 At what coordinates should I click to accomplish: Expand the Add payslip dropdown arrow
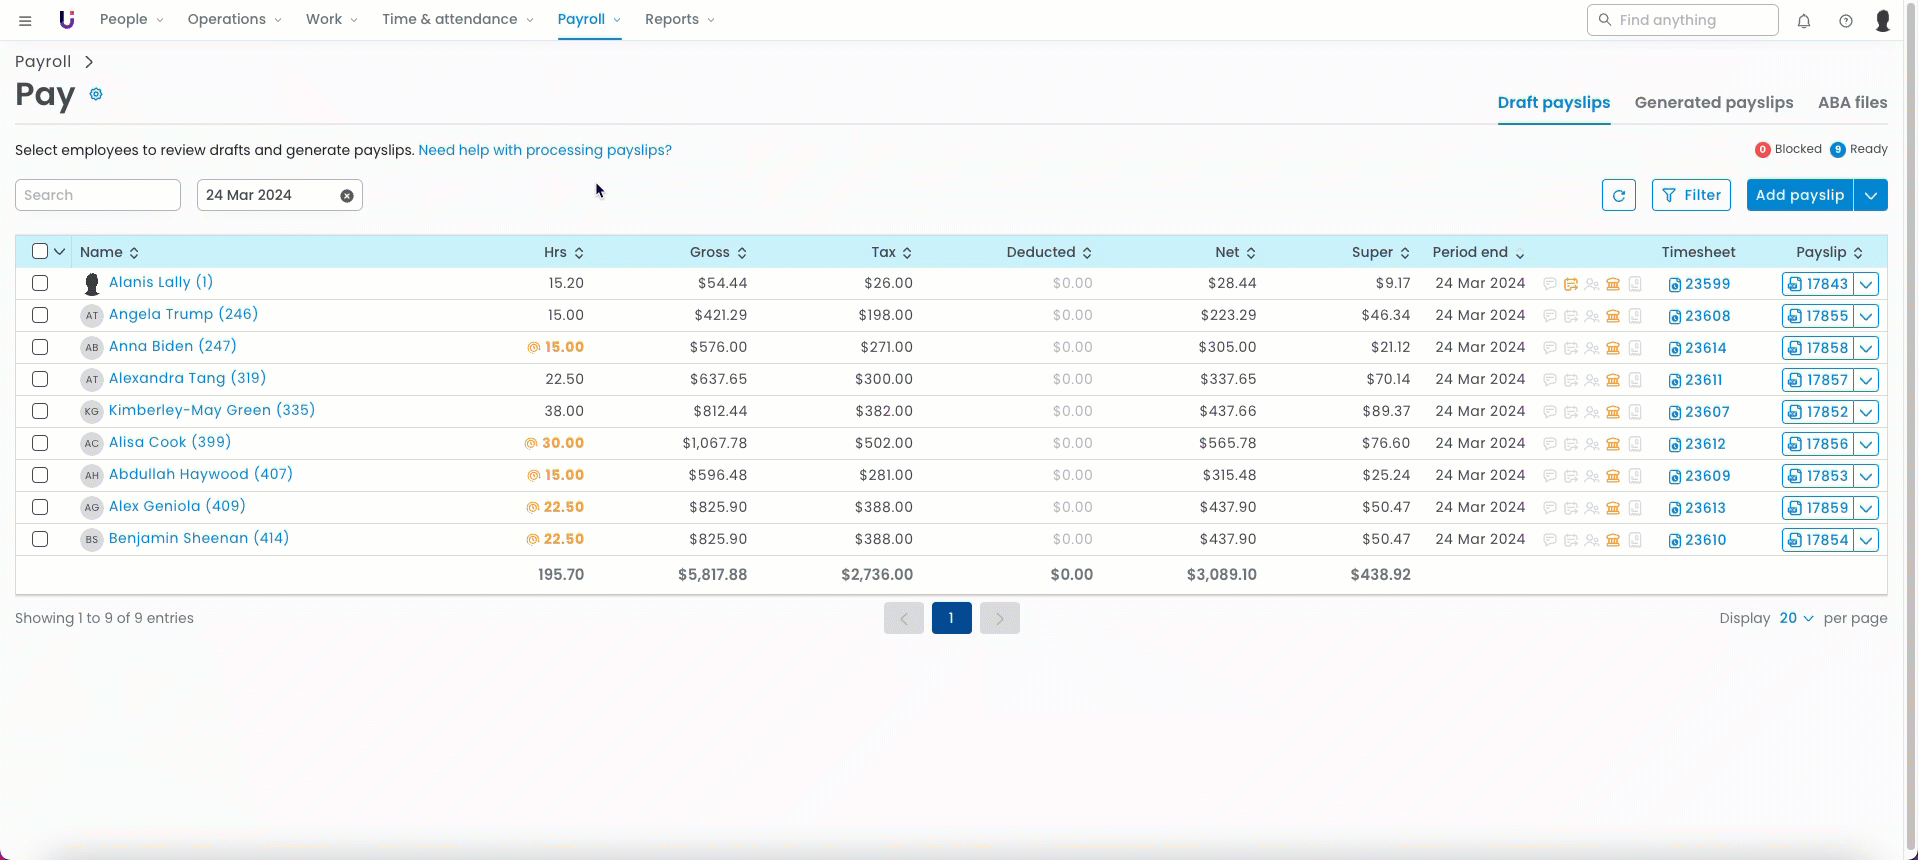(x=1870, y=195)
